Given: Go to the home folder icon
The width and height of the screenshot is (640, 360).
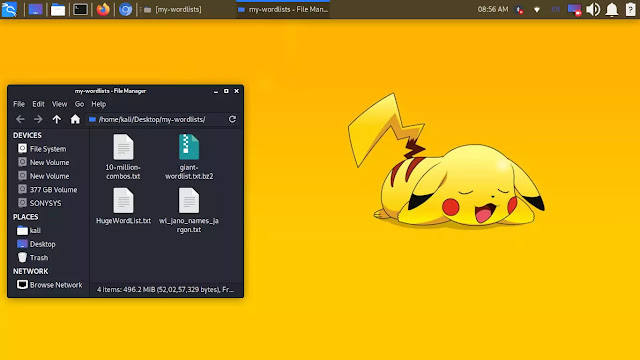Looking at the screenshot, I should (x=75, y=119).
